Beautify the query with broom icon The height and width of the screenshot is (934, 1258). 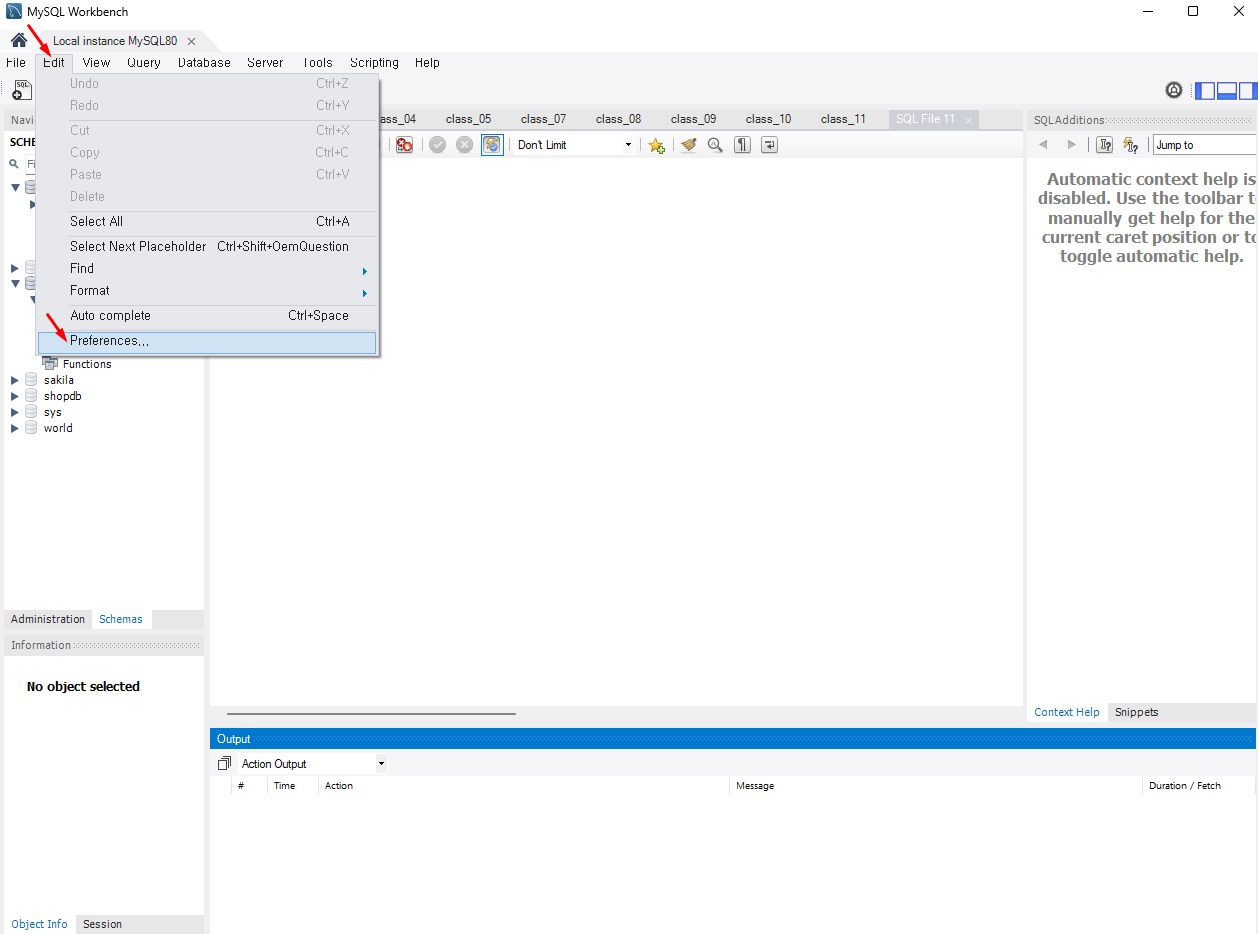pos(688,145)
